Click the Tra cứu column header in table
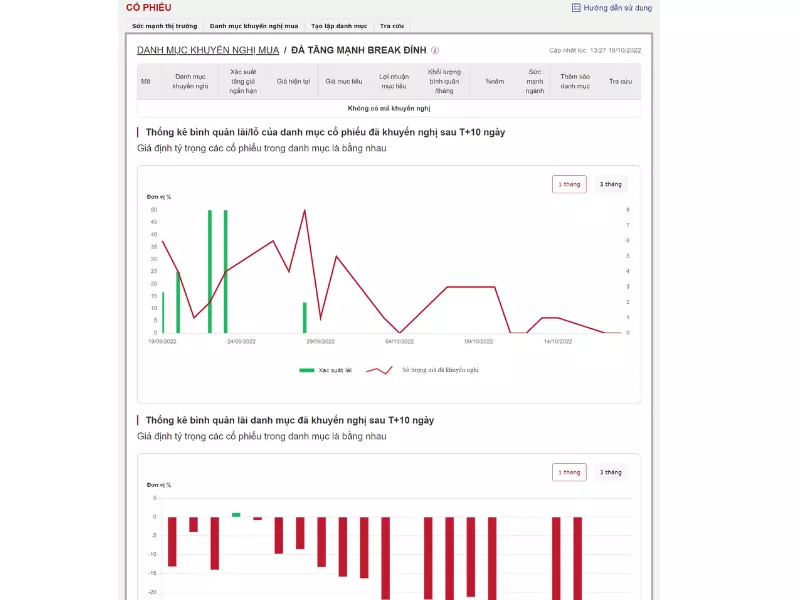Image resolution: width=800 pixels, height=600 pixels. (620, 81)
